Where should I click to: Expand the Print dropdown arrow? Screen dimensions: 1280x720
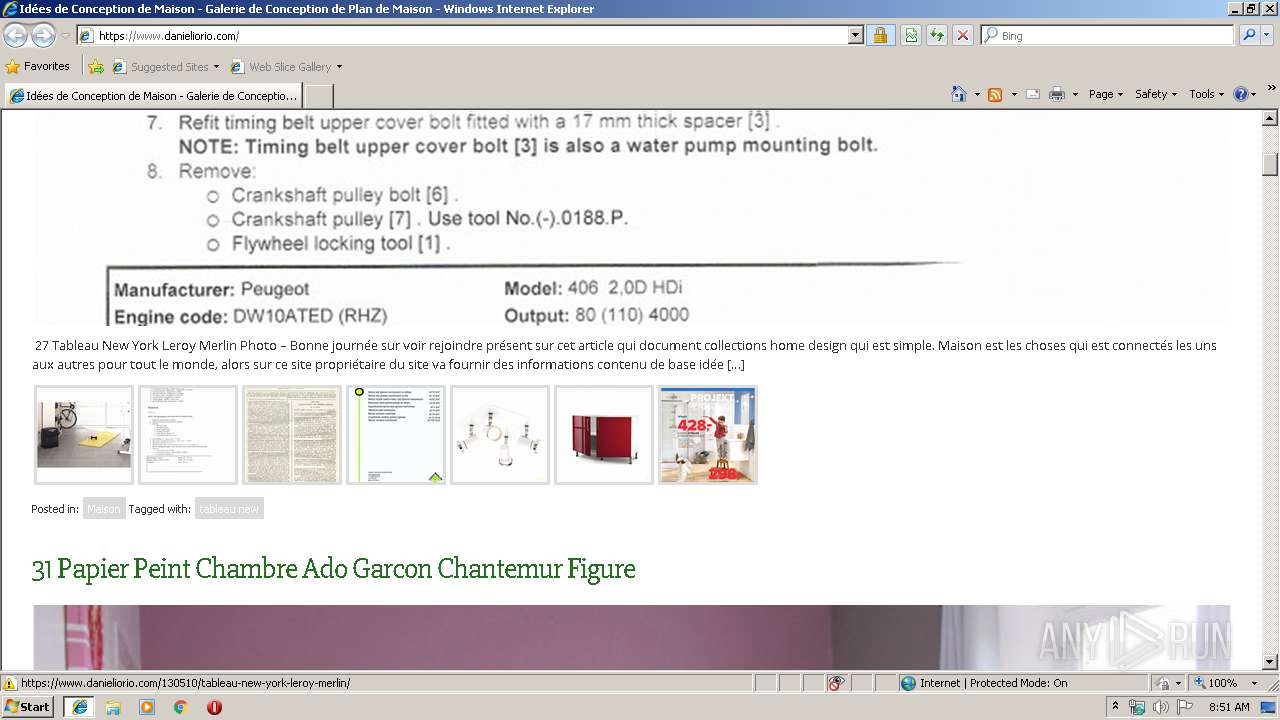click(x=1075, y=94)
